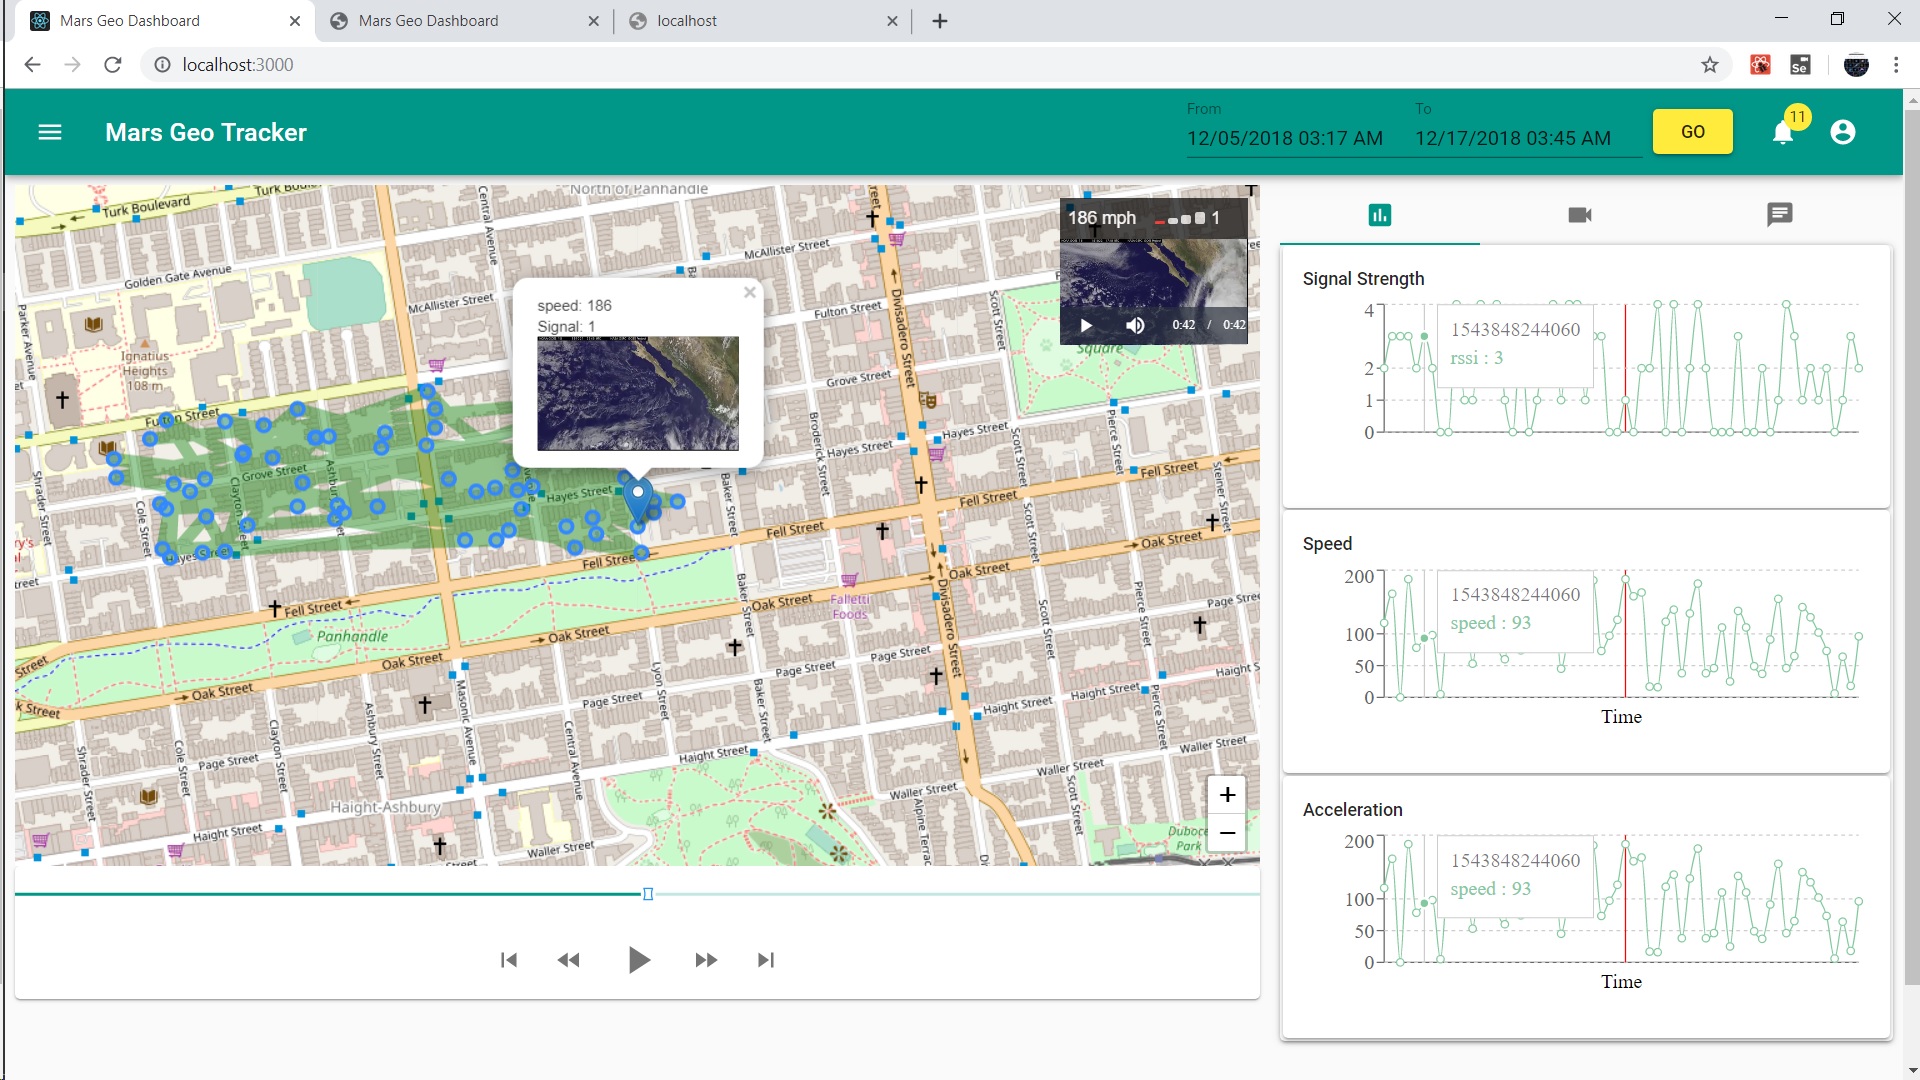Play the video overlay

point(1086,325)
